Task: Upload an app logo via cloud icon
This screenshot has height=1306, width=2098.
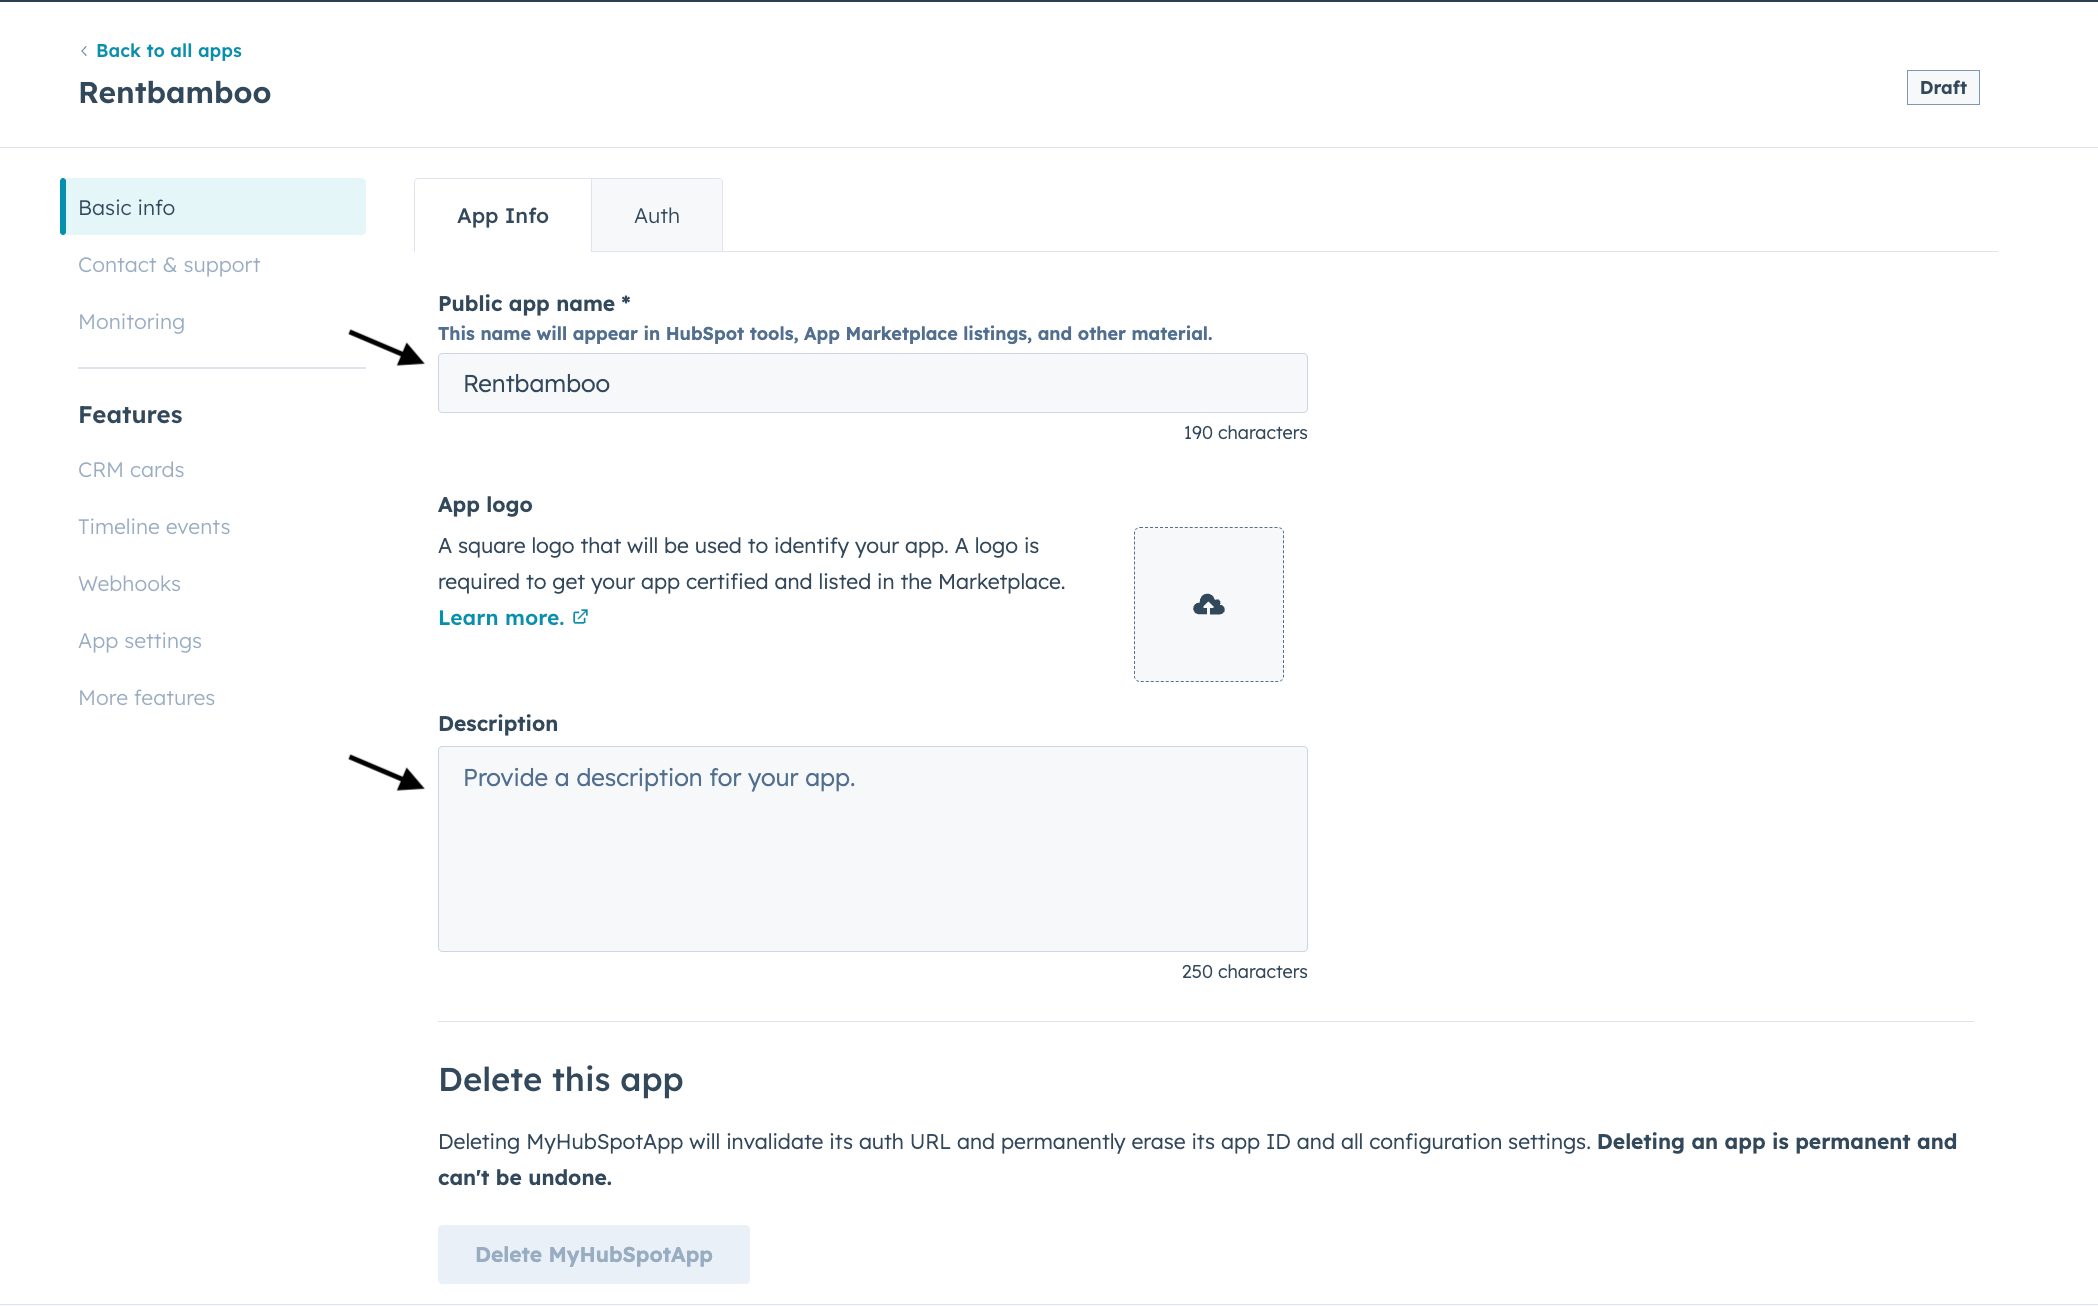Action: tap(1209, 605)
